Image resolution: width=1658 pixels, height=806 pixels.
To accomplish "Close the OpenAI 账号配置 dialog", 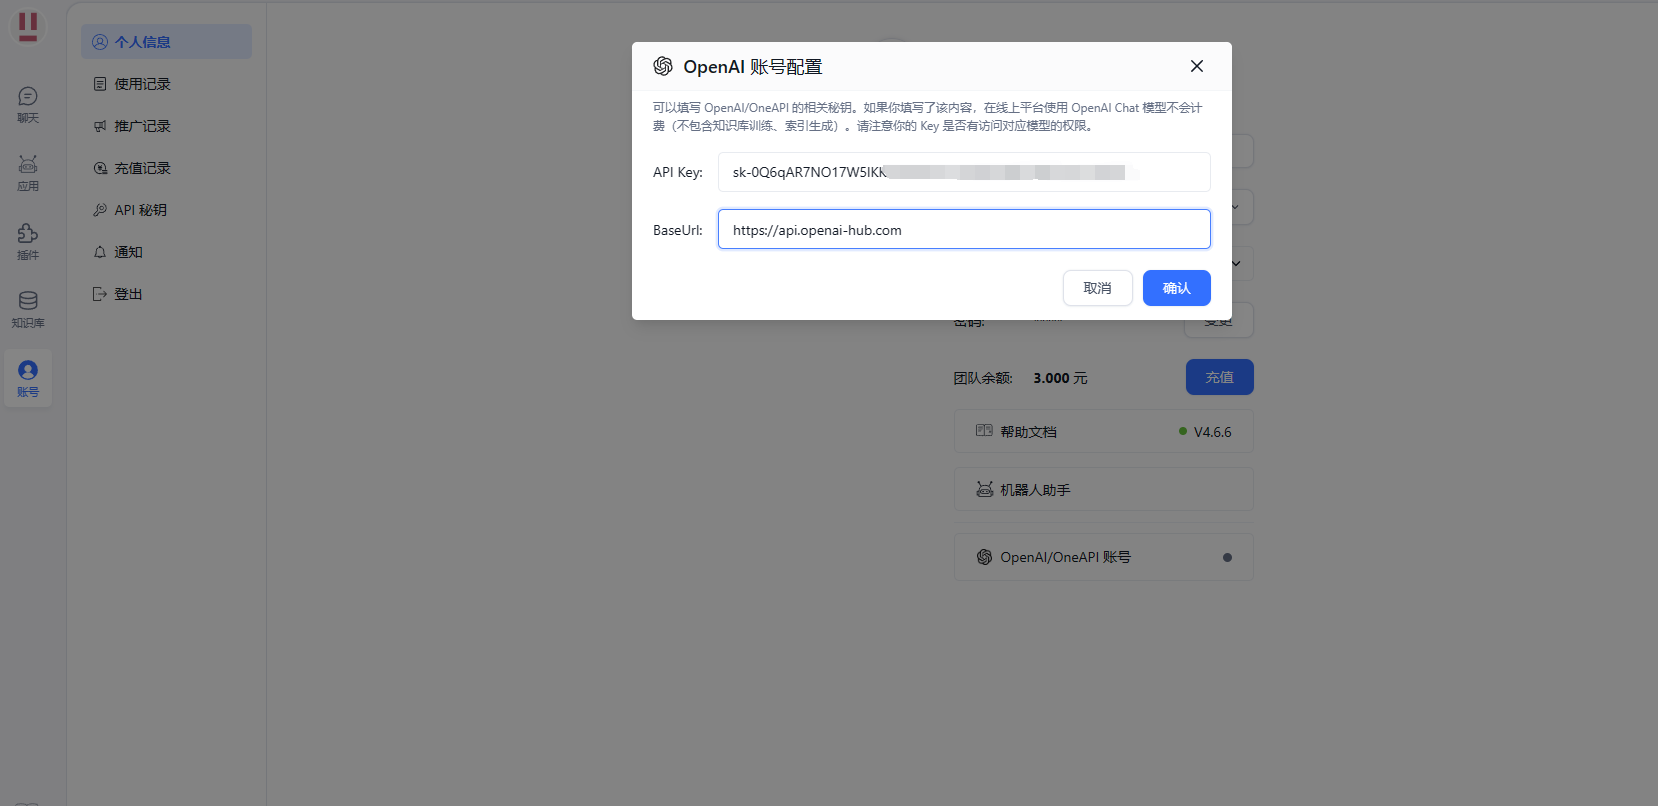I will coord(1196,66).
